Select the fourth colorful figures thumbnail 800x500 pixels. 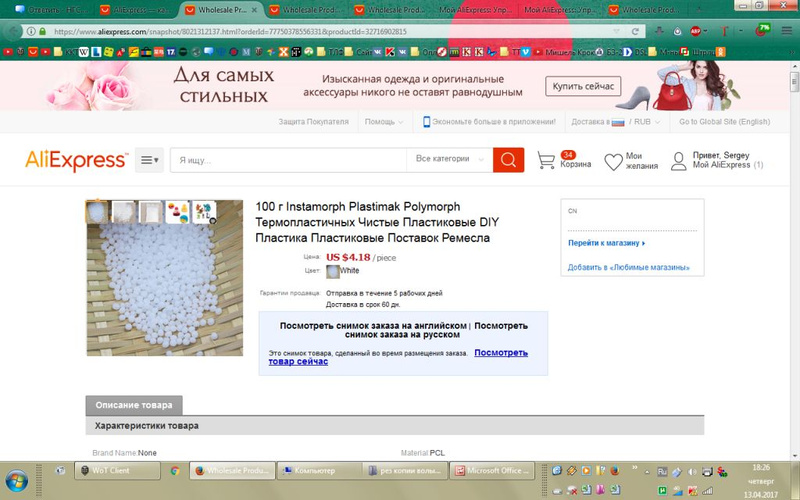[177, 212]
